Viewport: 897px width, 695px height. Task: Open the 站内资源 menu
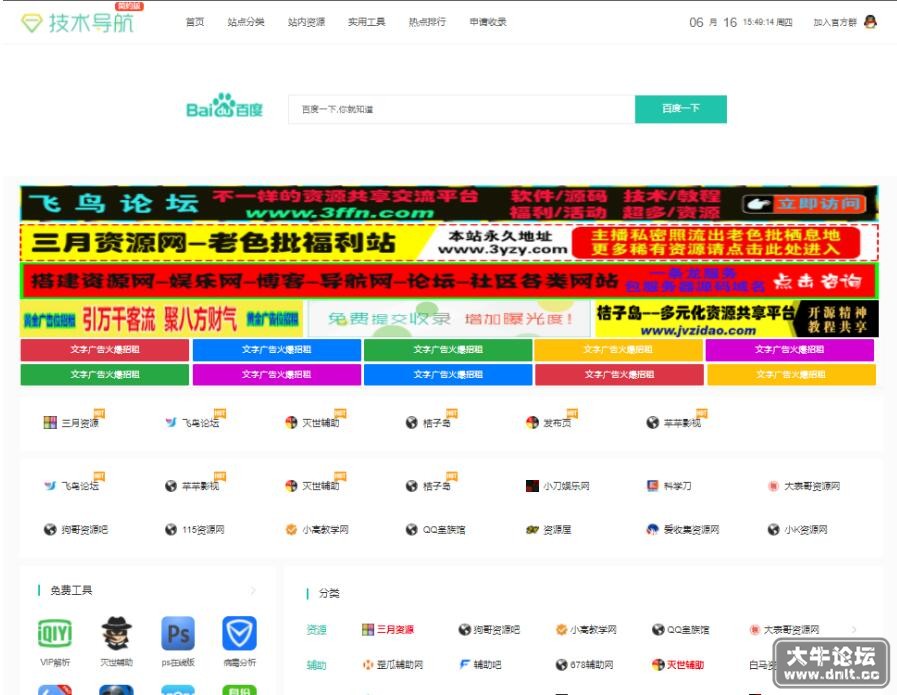pos(306,22)
